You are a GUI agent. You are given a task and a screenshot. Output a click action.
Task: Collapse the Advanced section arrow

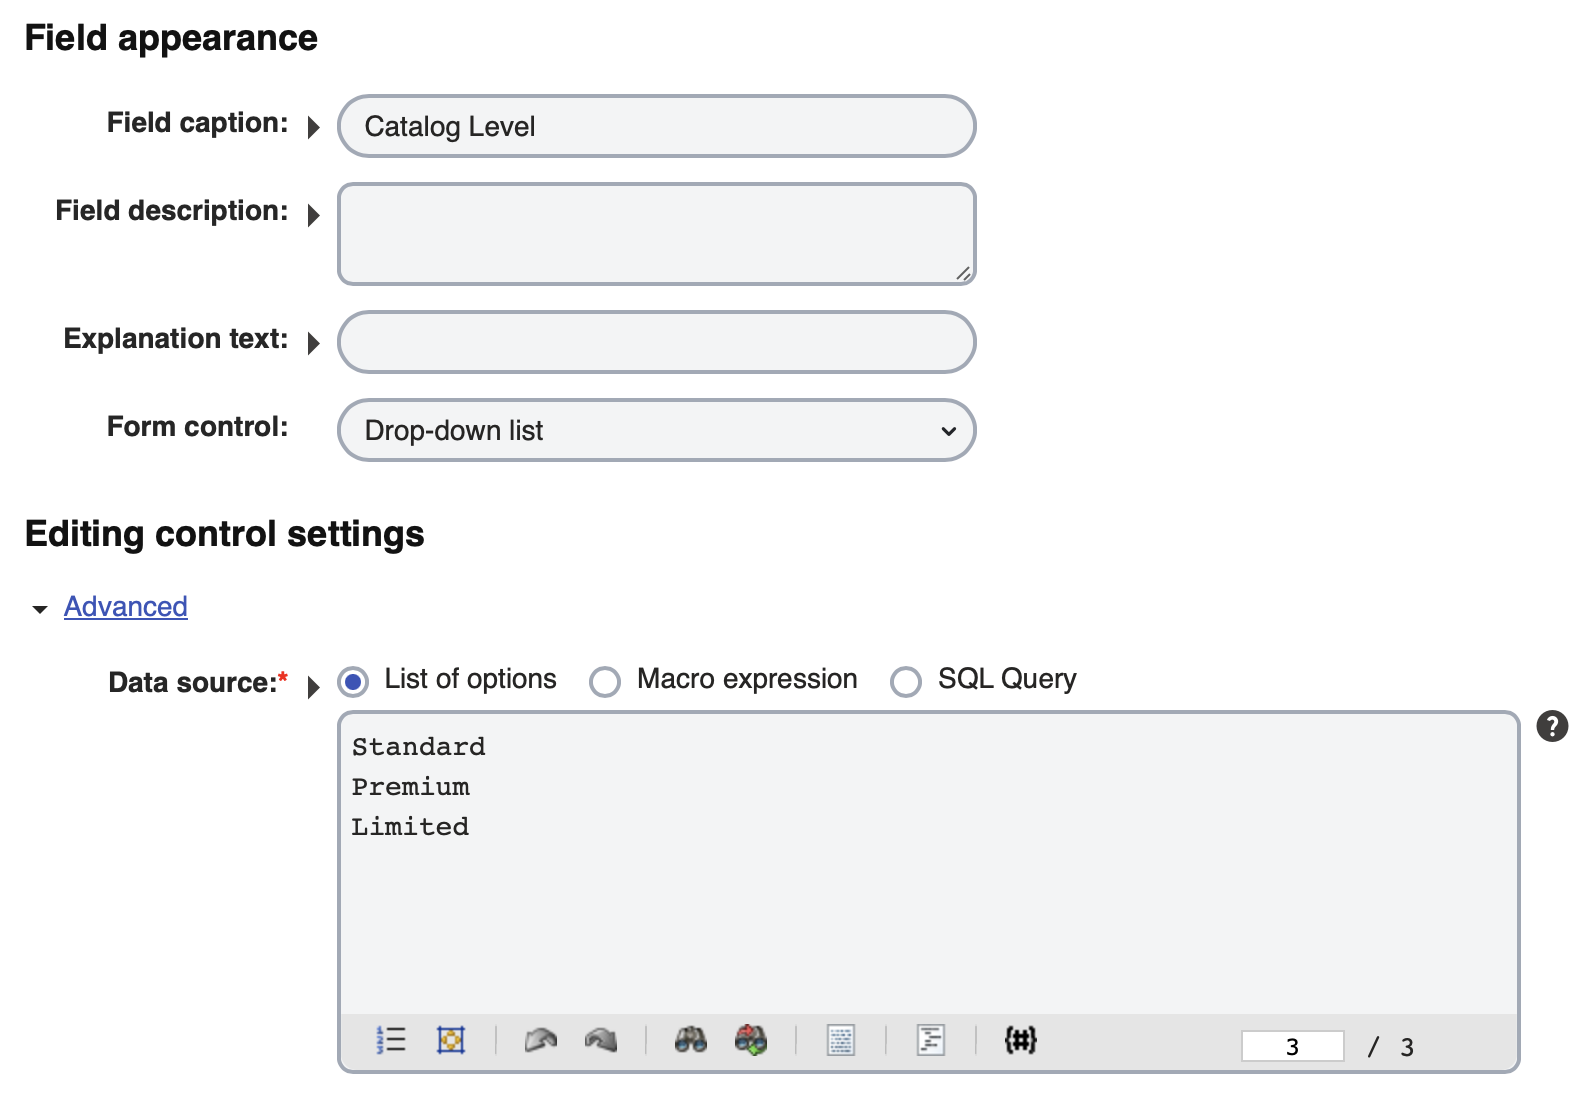tap(40, 609)
